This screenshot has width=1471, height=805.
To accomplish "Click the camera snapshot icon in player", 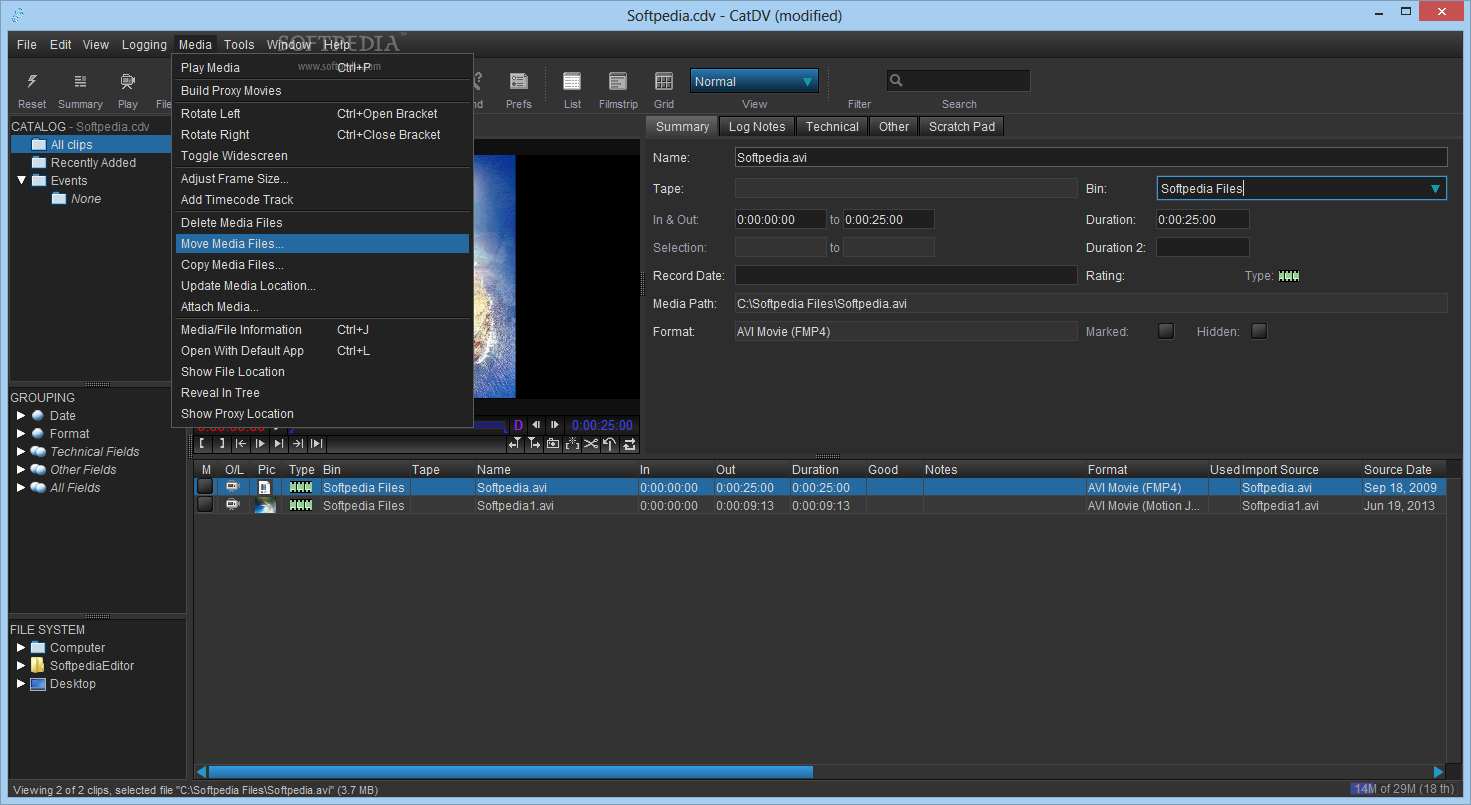I will coord(553,443).
